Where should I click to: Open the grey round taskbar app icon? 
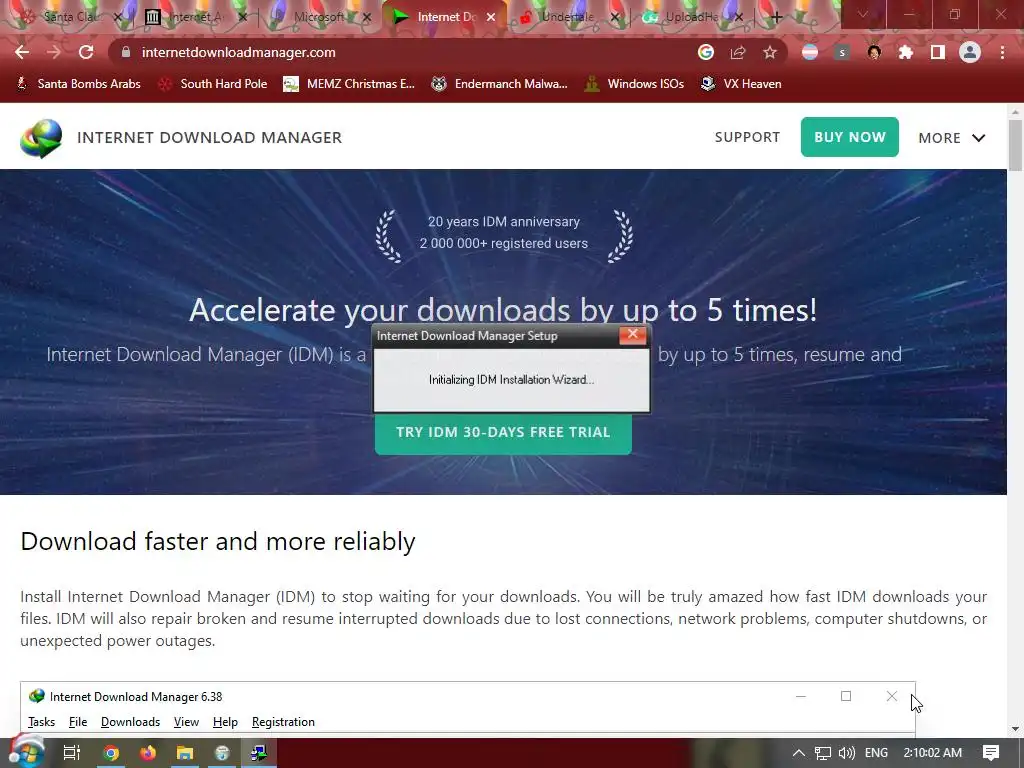click(x=222, y=753)
